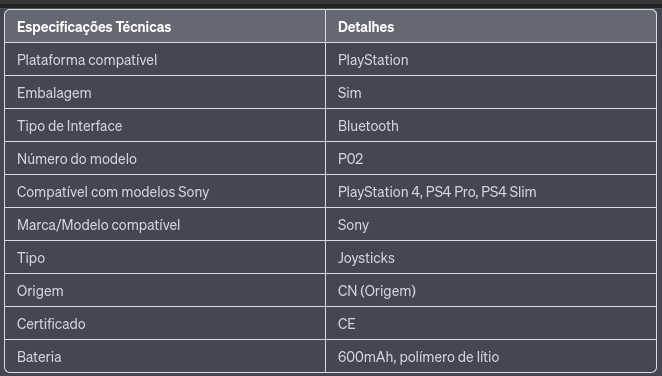662x376 pixels.
Task: Select the Origem row label
Action: click(x=165, y=290)
